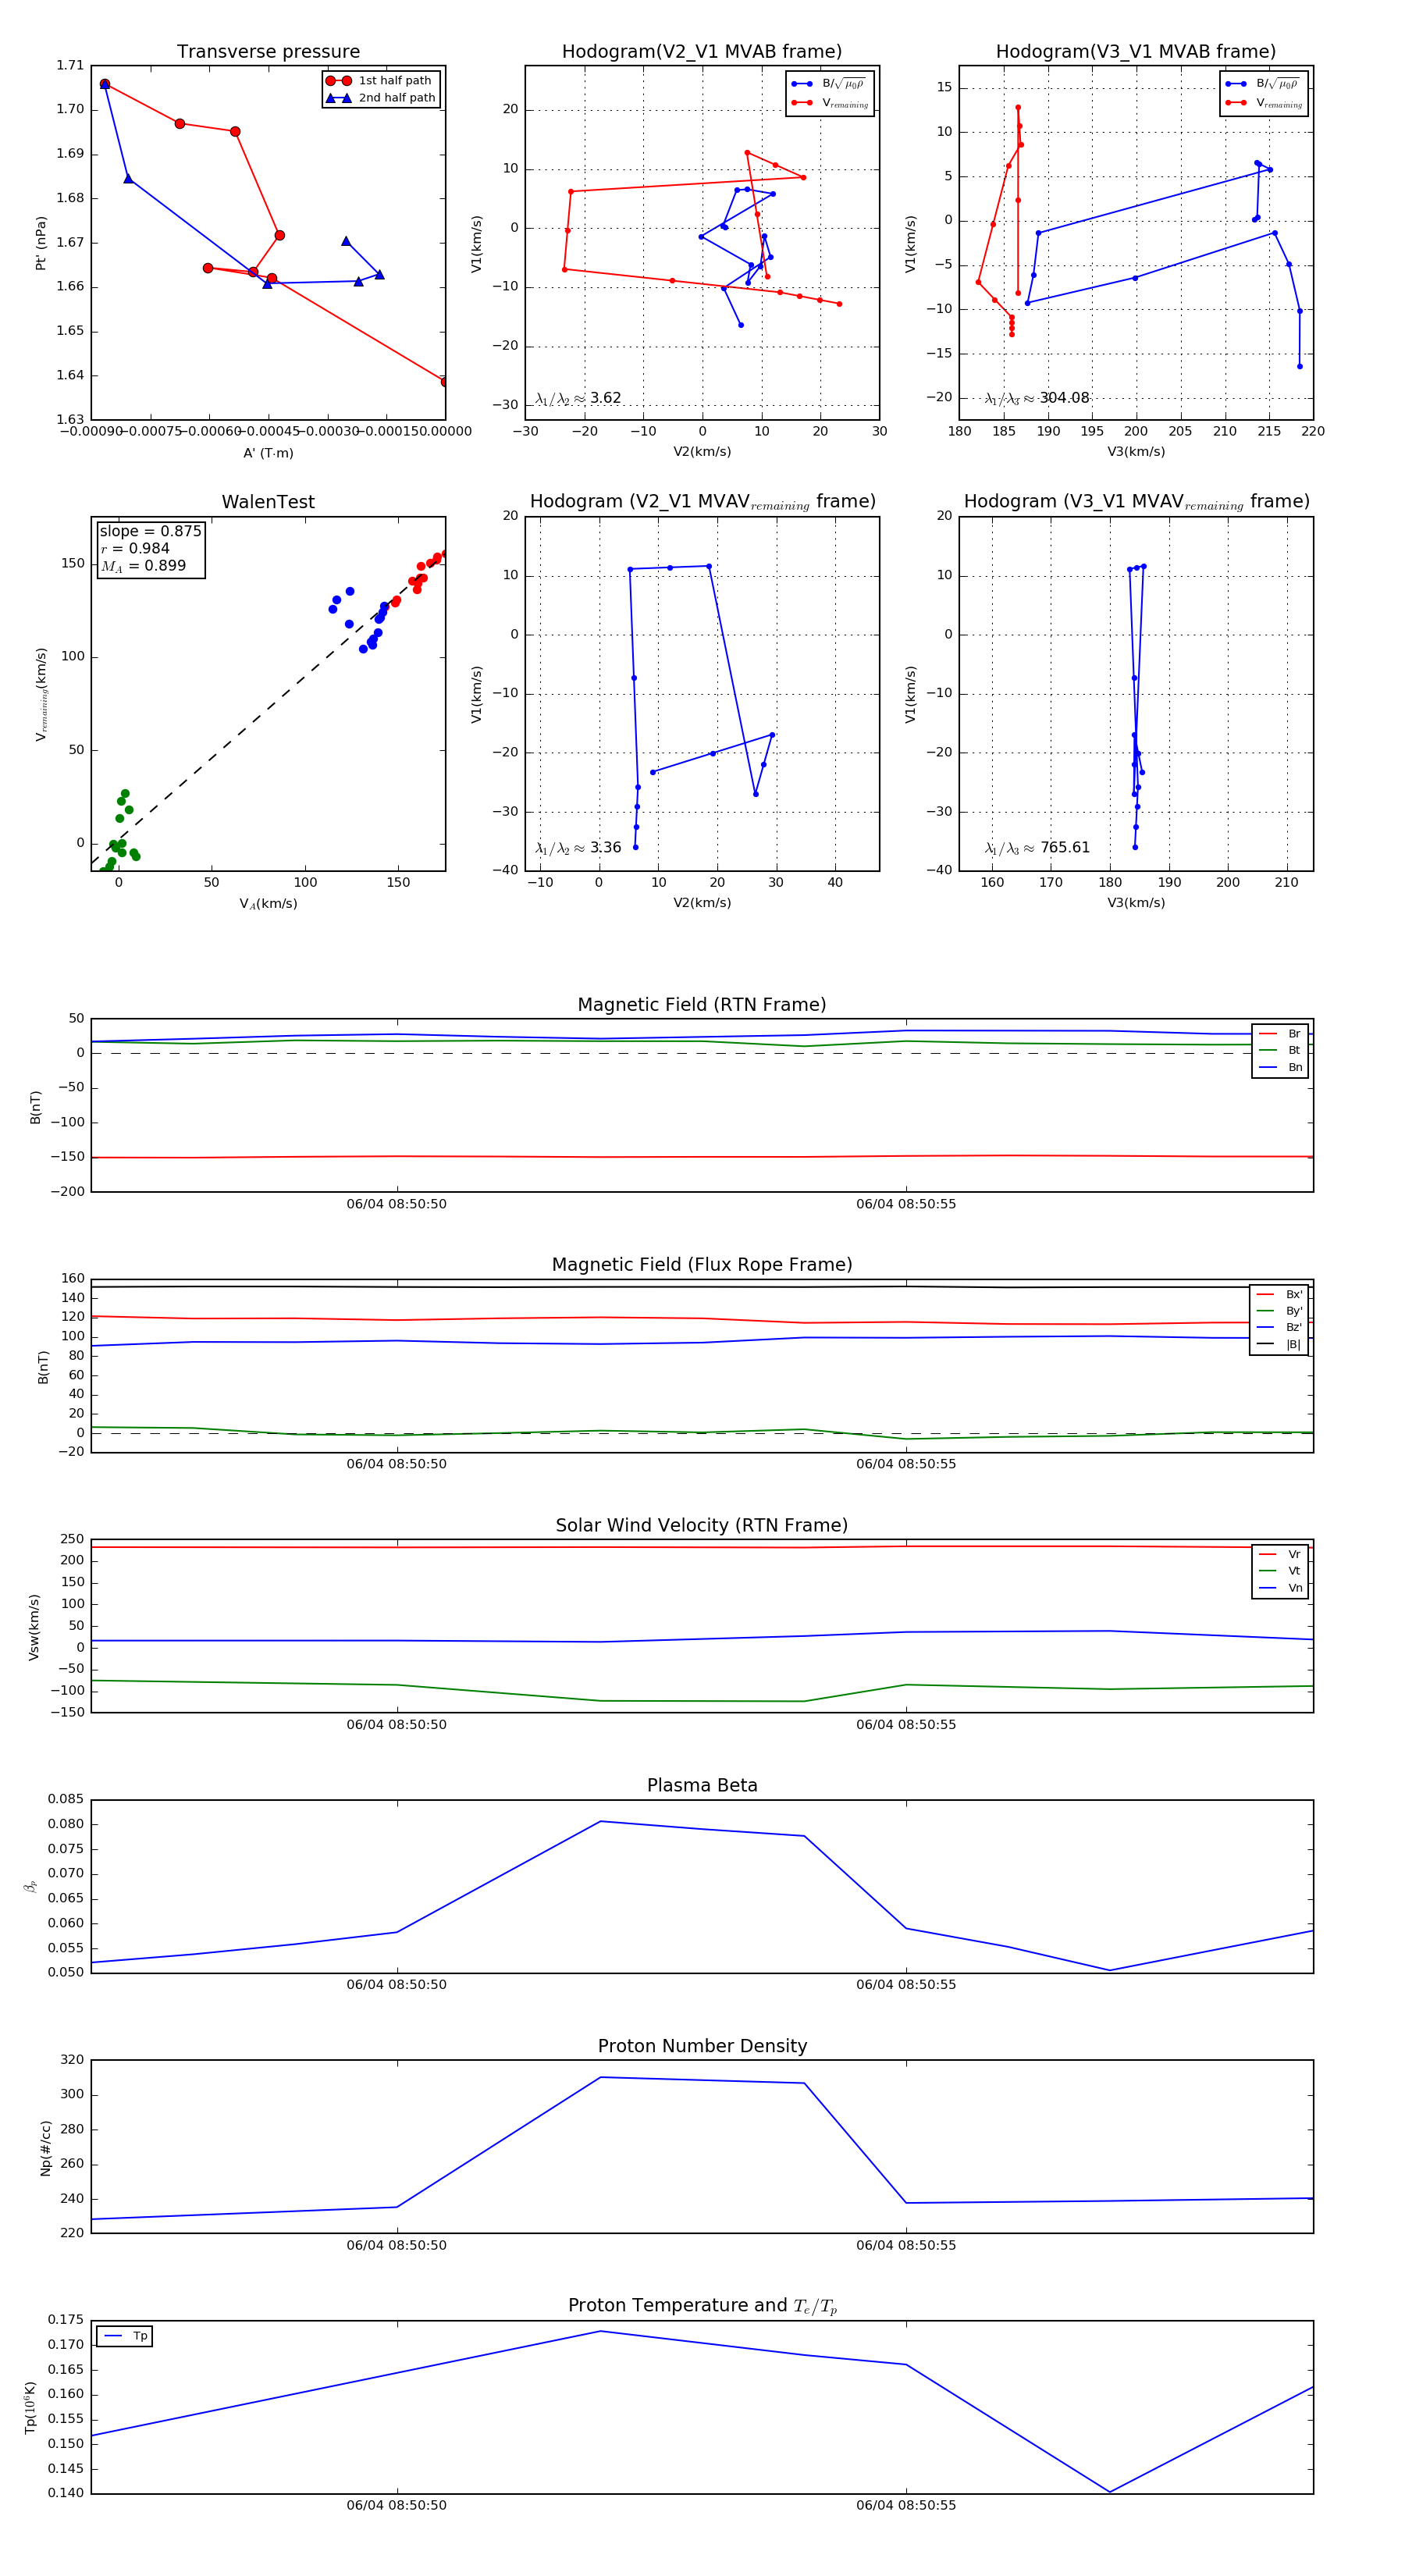This screenshot has width=1405, height=2576.
Task: Click the 'Vr' legend entry
Action: pyautogui.click(x=1281, y=1554)
